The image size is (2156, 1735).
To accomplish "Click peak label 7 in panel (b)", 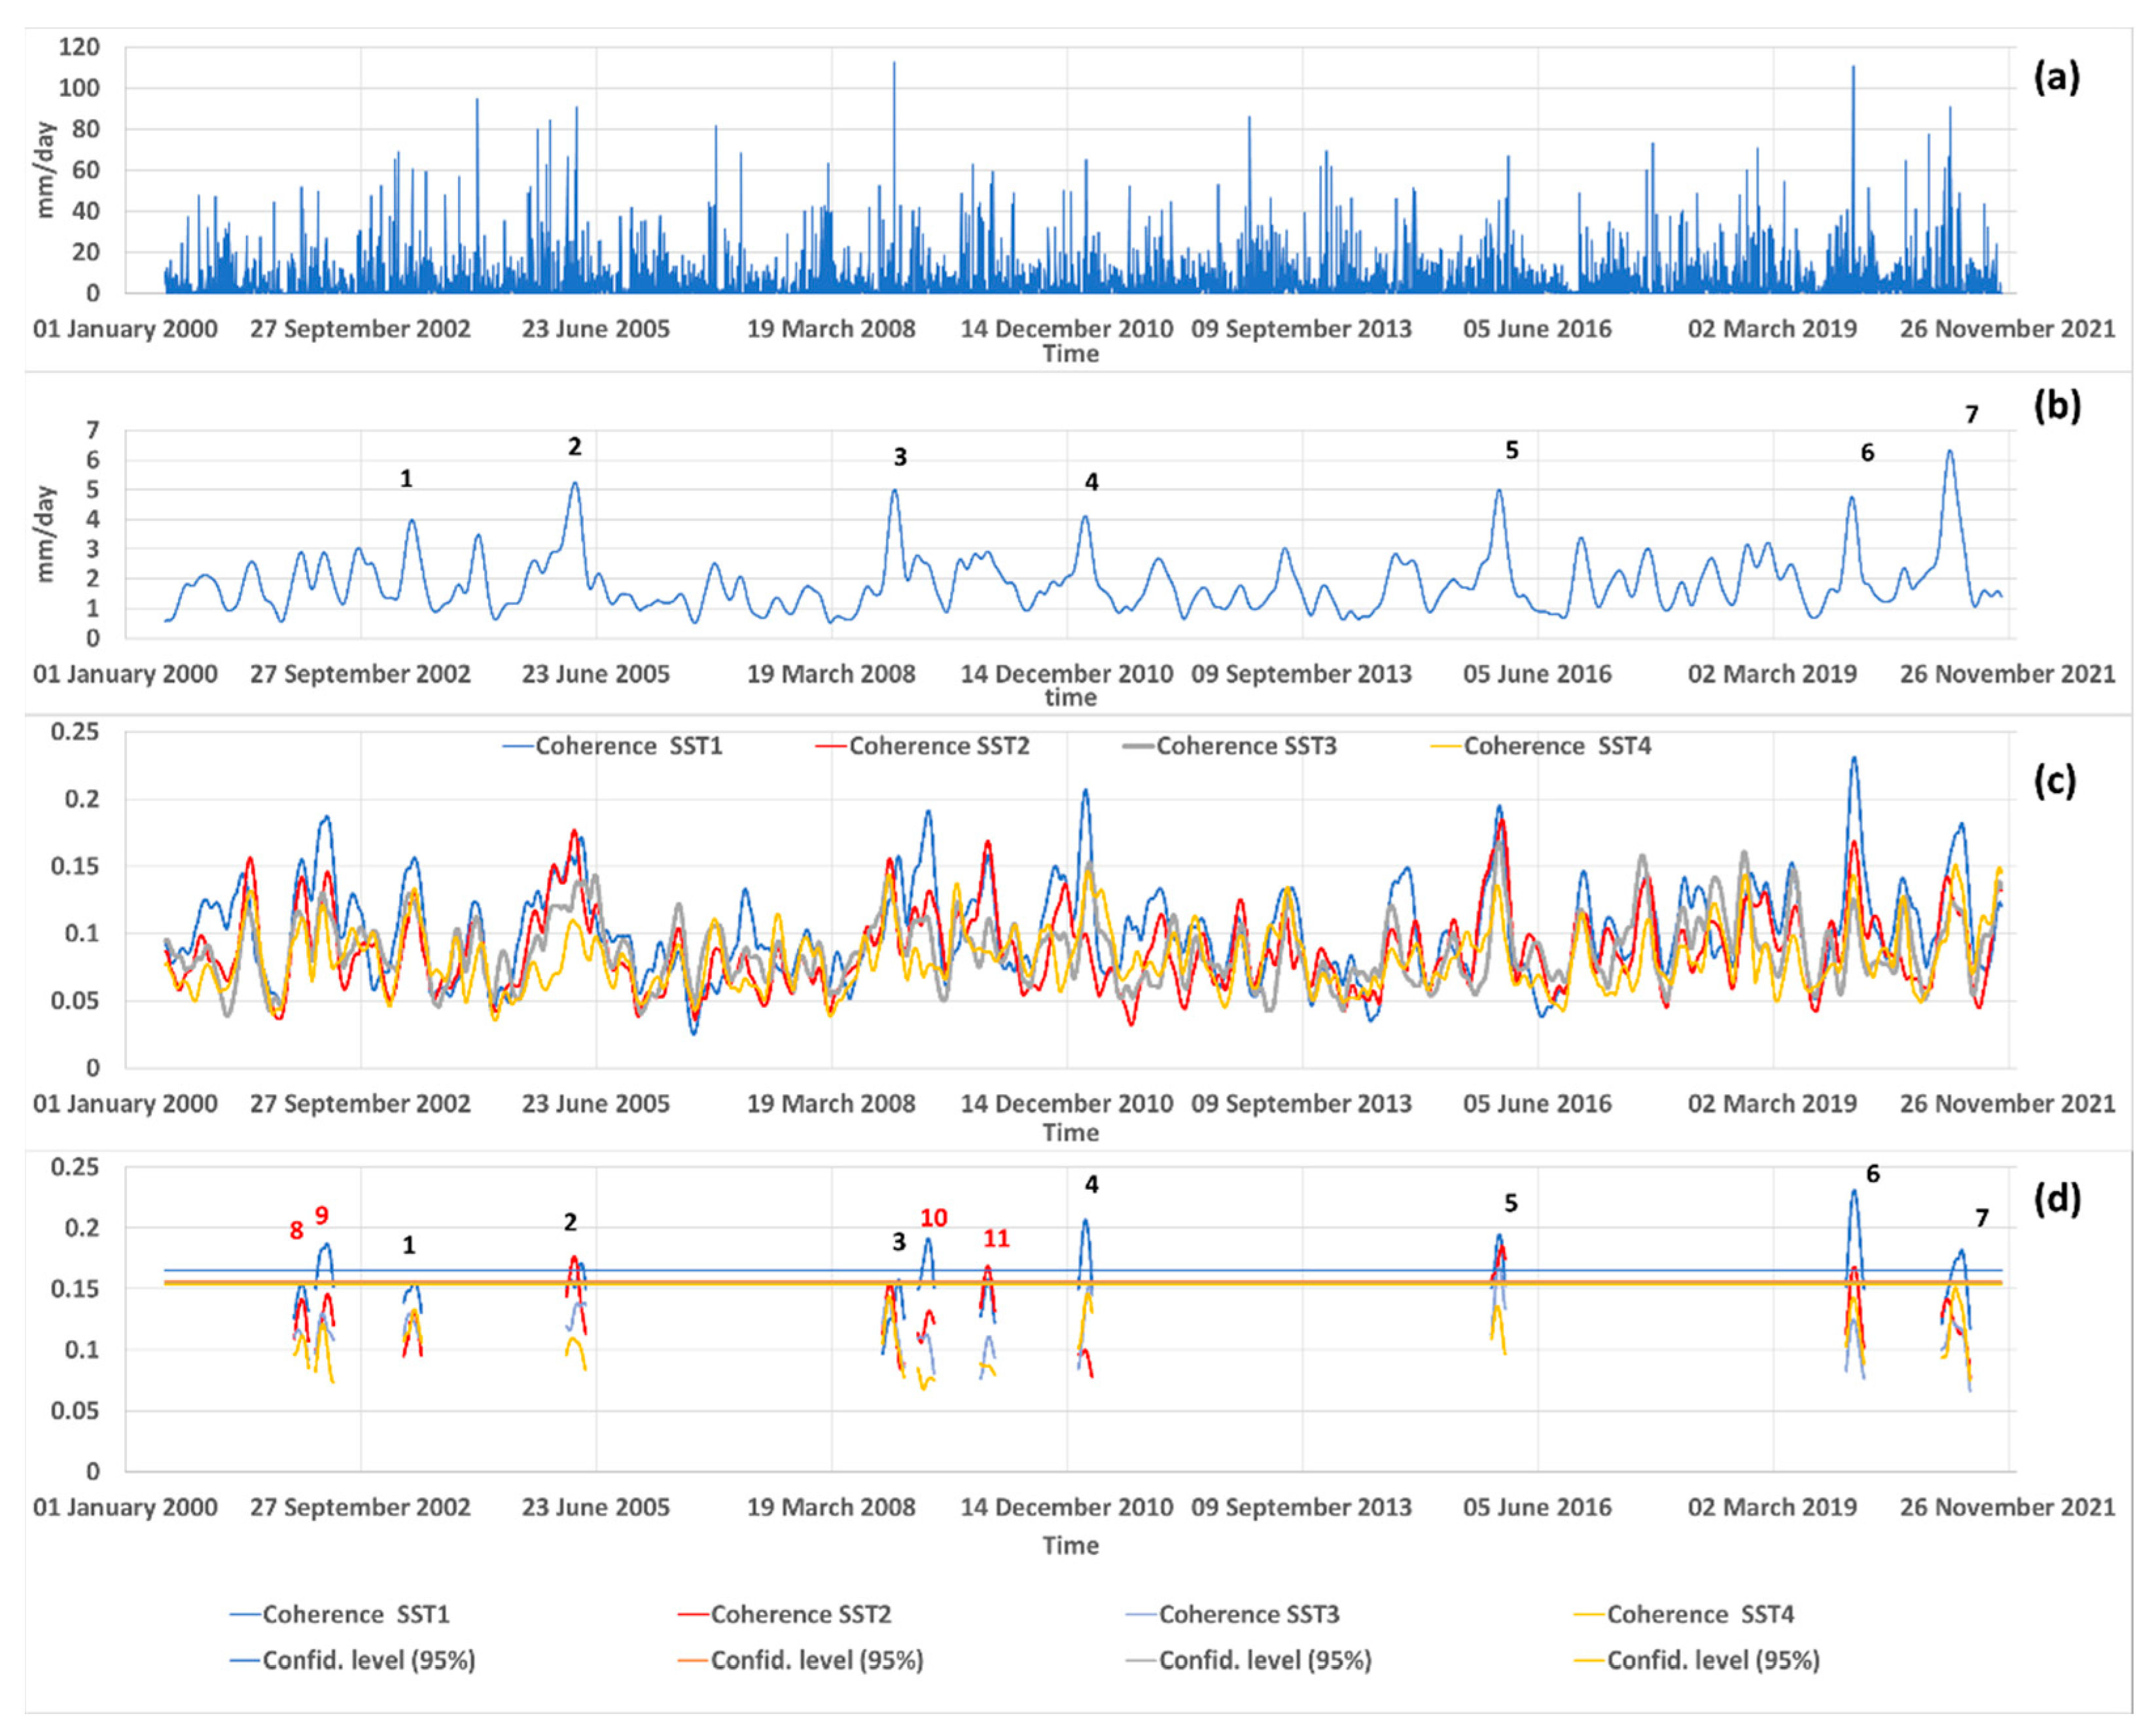I will tap(1971, 414).
